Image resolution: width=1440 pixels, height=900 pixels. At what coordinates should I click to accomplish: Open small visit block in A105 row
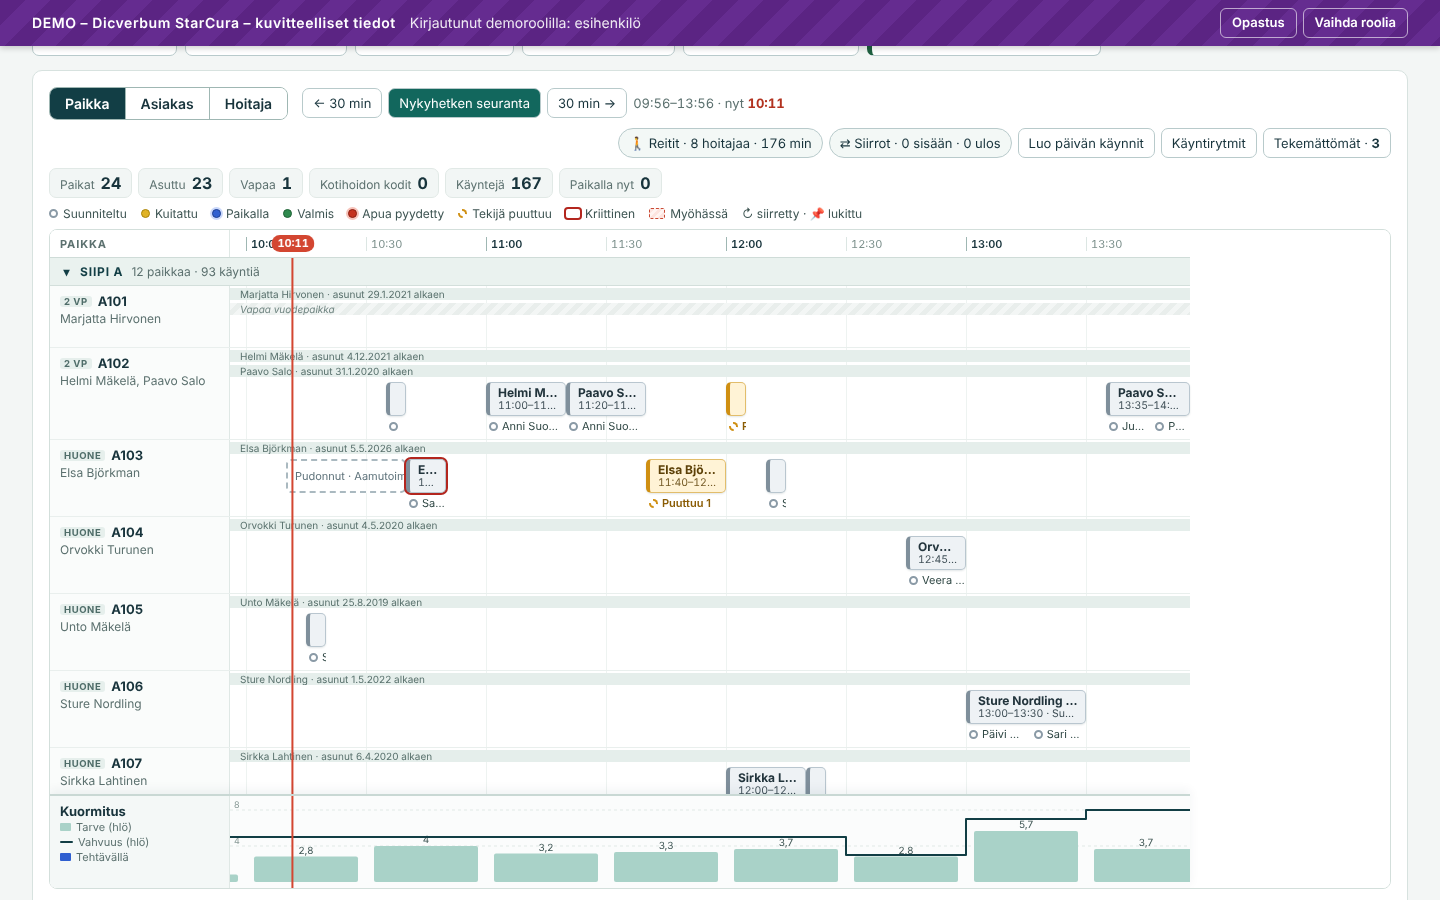click(x=316, y=630)
